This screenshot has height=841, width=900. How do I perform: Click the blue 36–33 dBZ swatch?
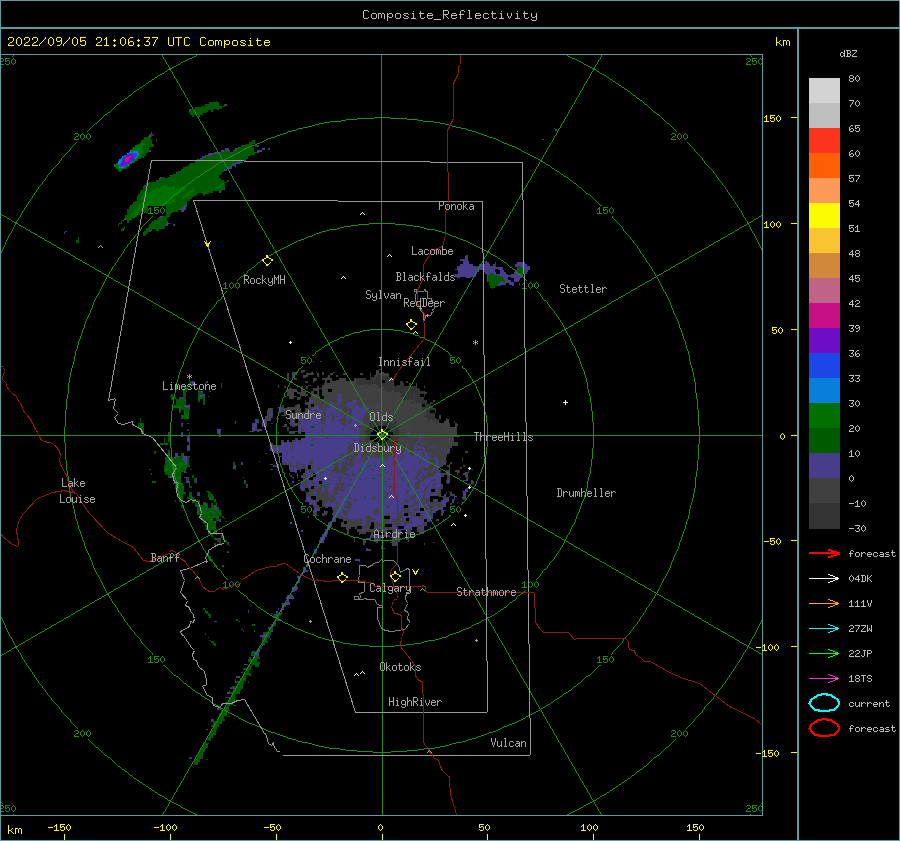(824, 366)
